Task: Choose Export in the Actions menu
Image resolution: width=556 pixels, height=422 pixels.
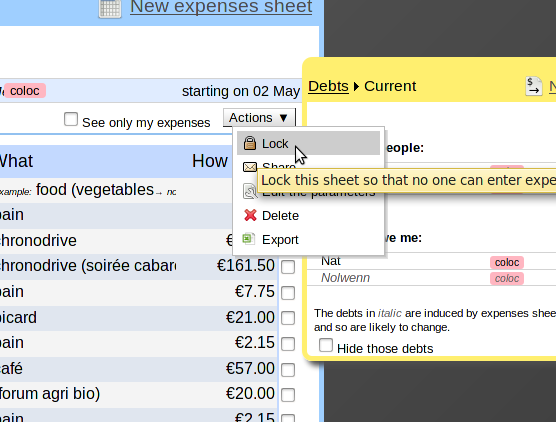Action: tap(280, 240)
